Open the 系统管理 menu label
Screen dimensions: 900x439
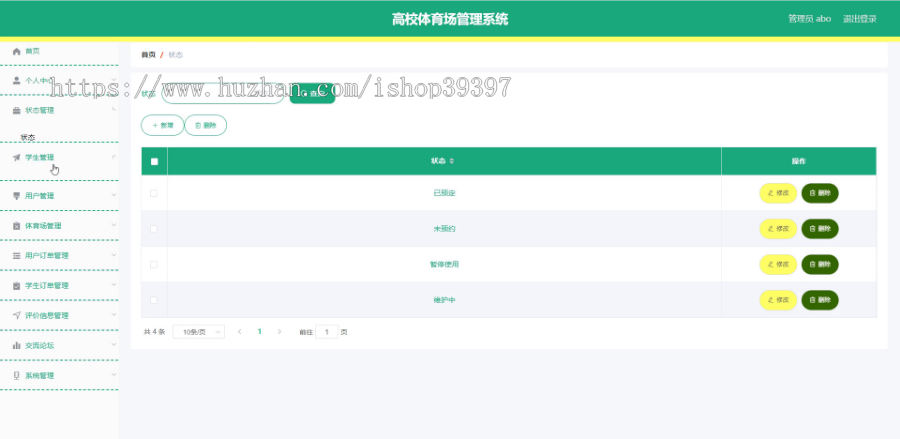(40, 375)
